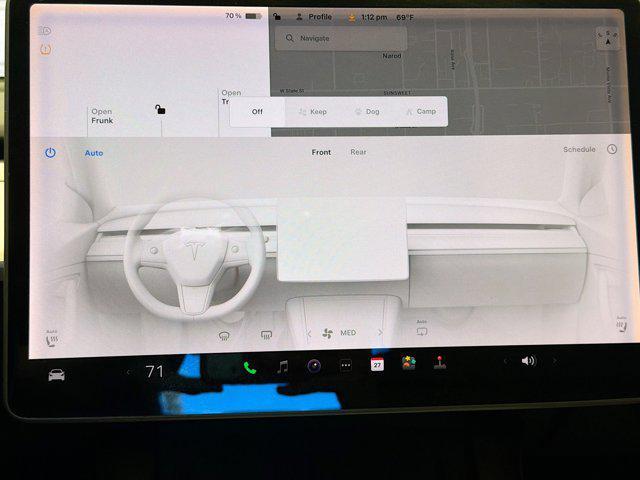The image size is (640, 480).
Task: Open the Calendar app
Action: [377, 364]
